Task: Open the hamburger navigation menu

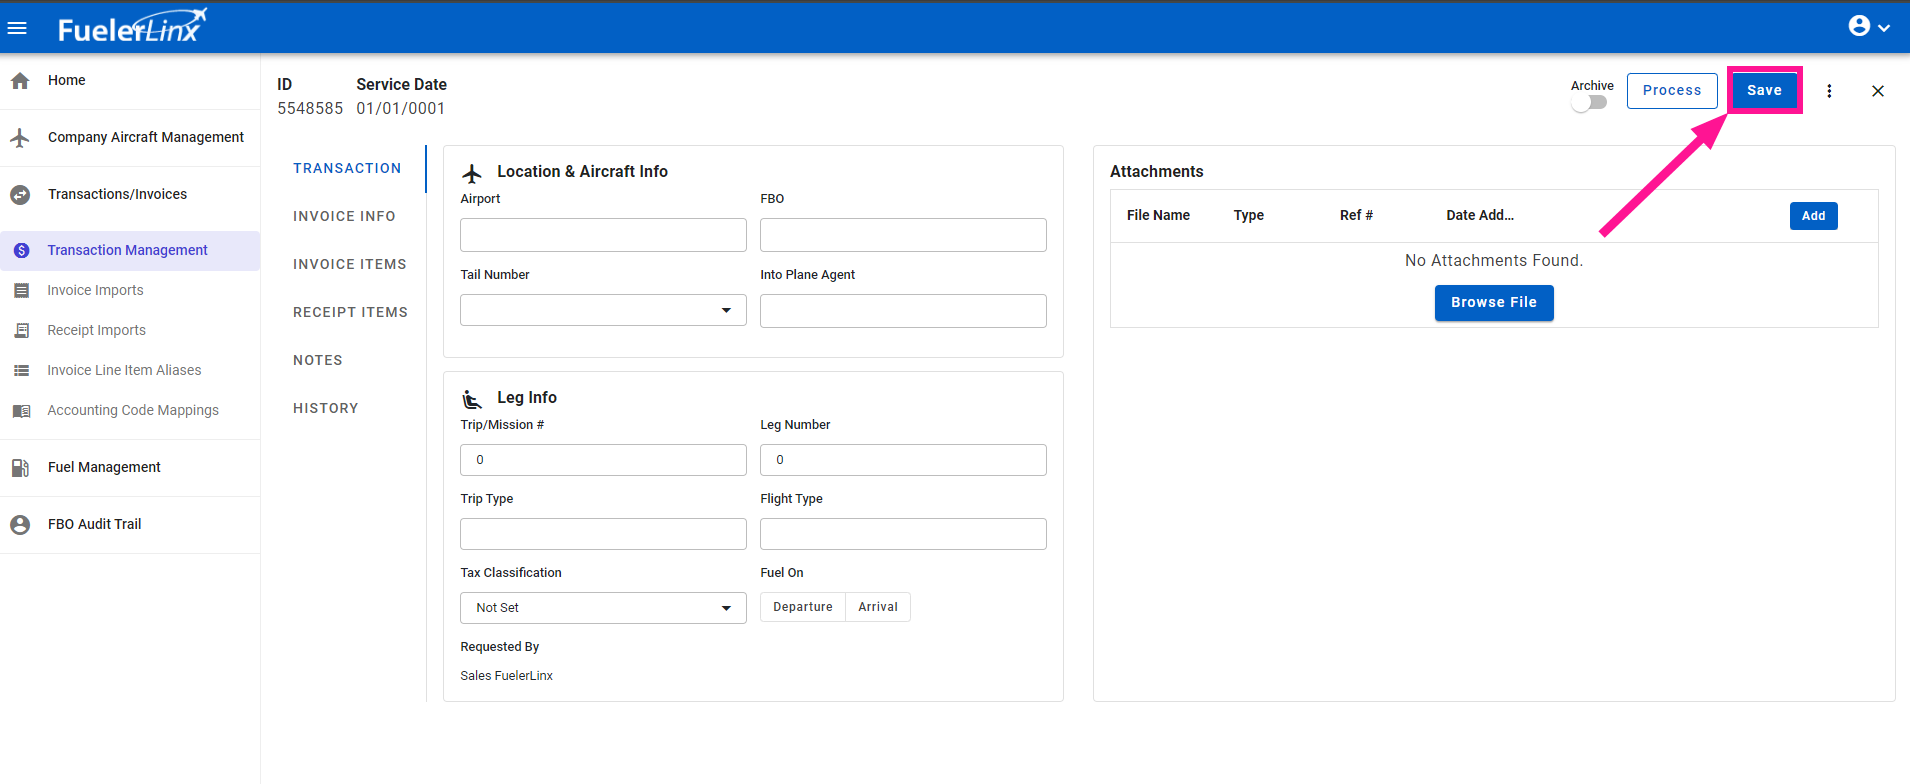Action: pos(17,28)
